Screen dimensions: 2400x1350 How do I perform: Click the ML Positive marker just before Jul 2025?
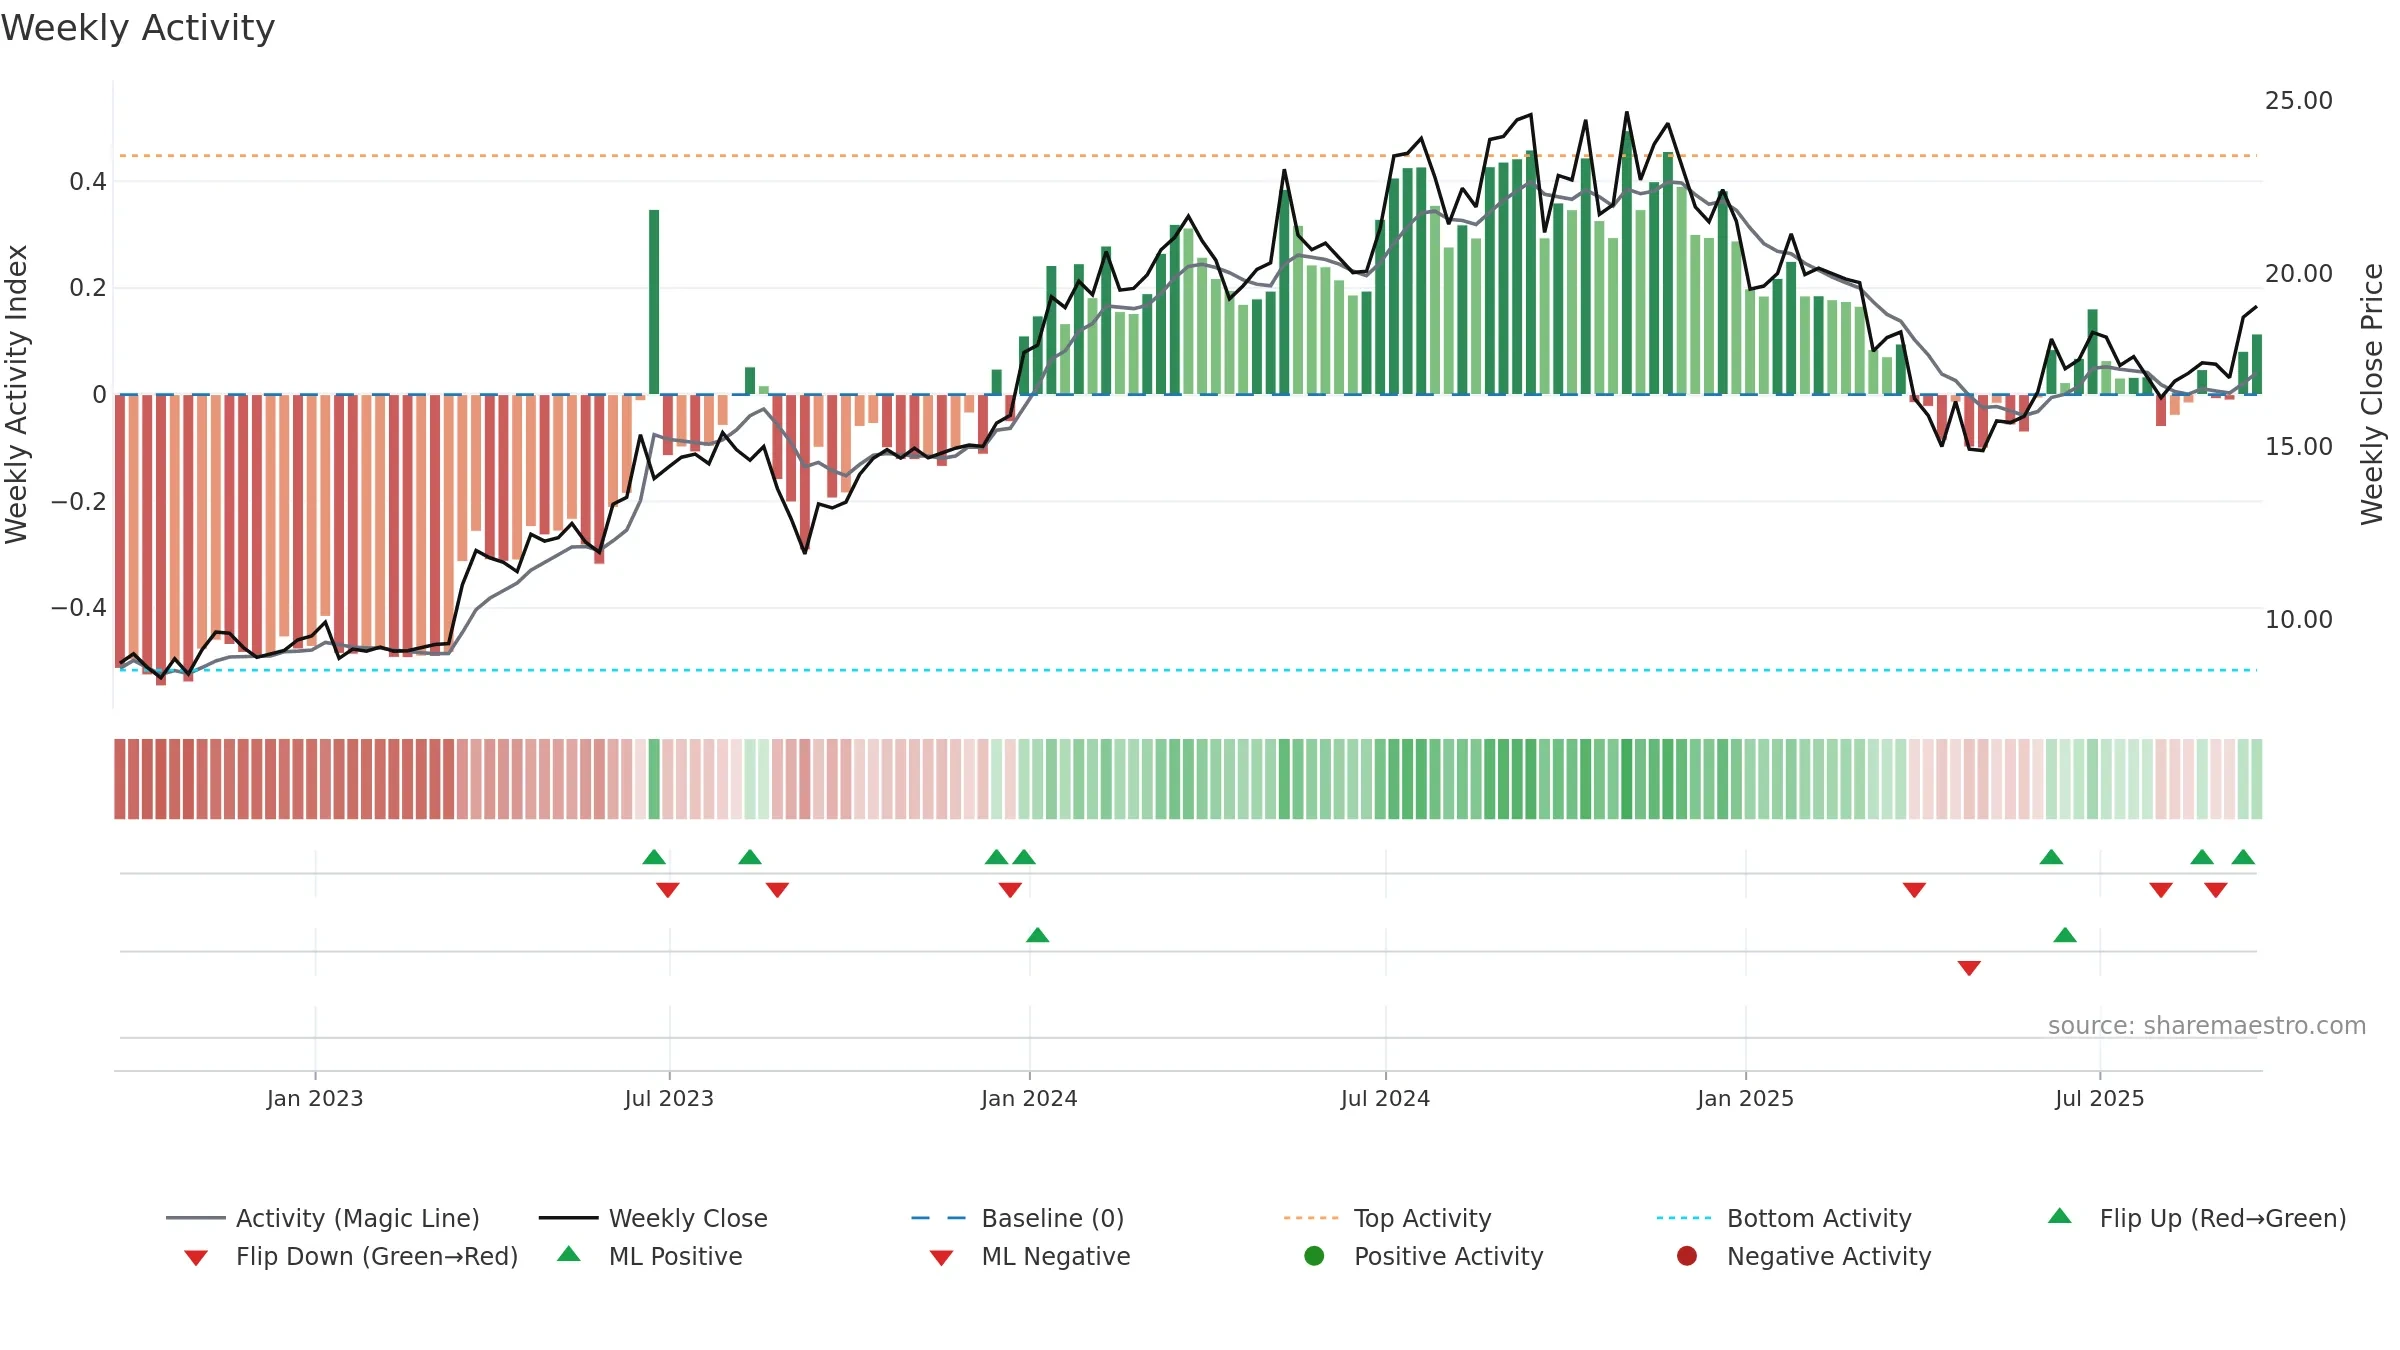coord(2065,935)
